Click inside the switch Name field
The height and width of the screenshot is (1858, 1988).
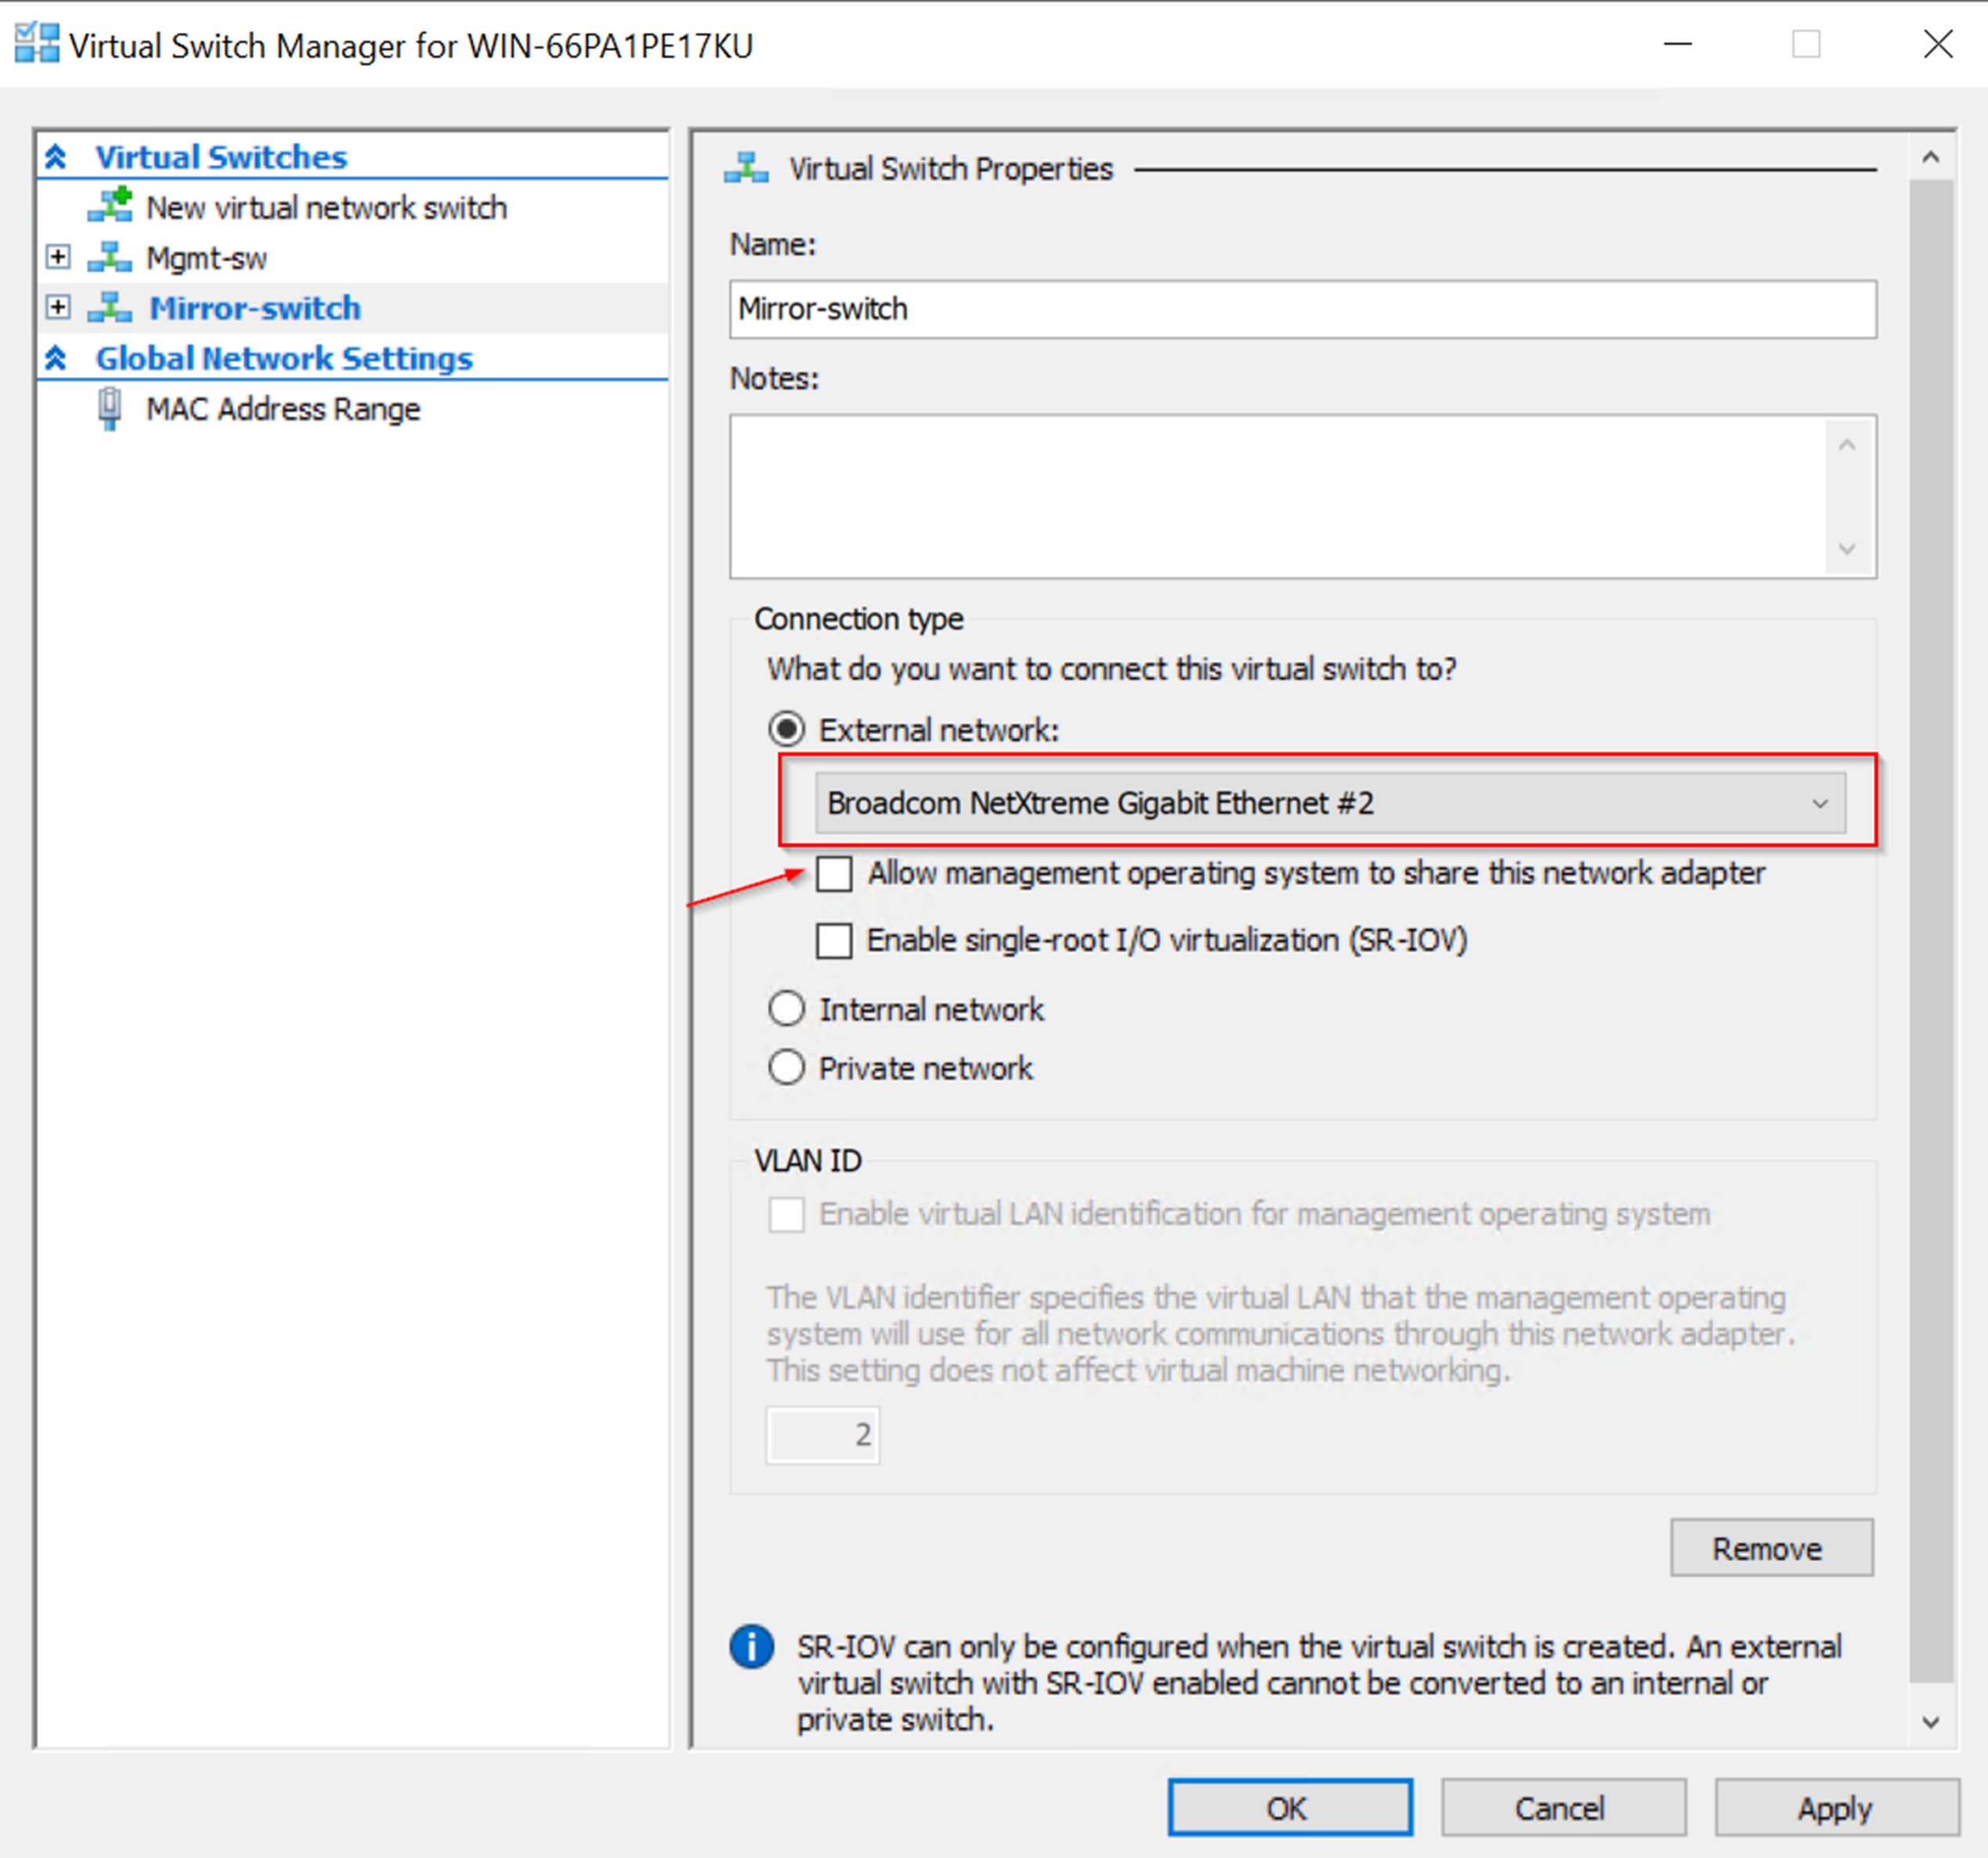click(1300, 309)
